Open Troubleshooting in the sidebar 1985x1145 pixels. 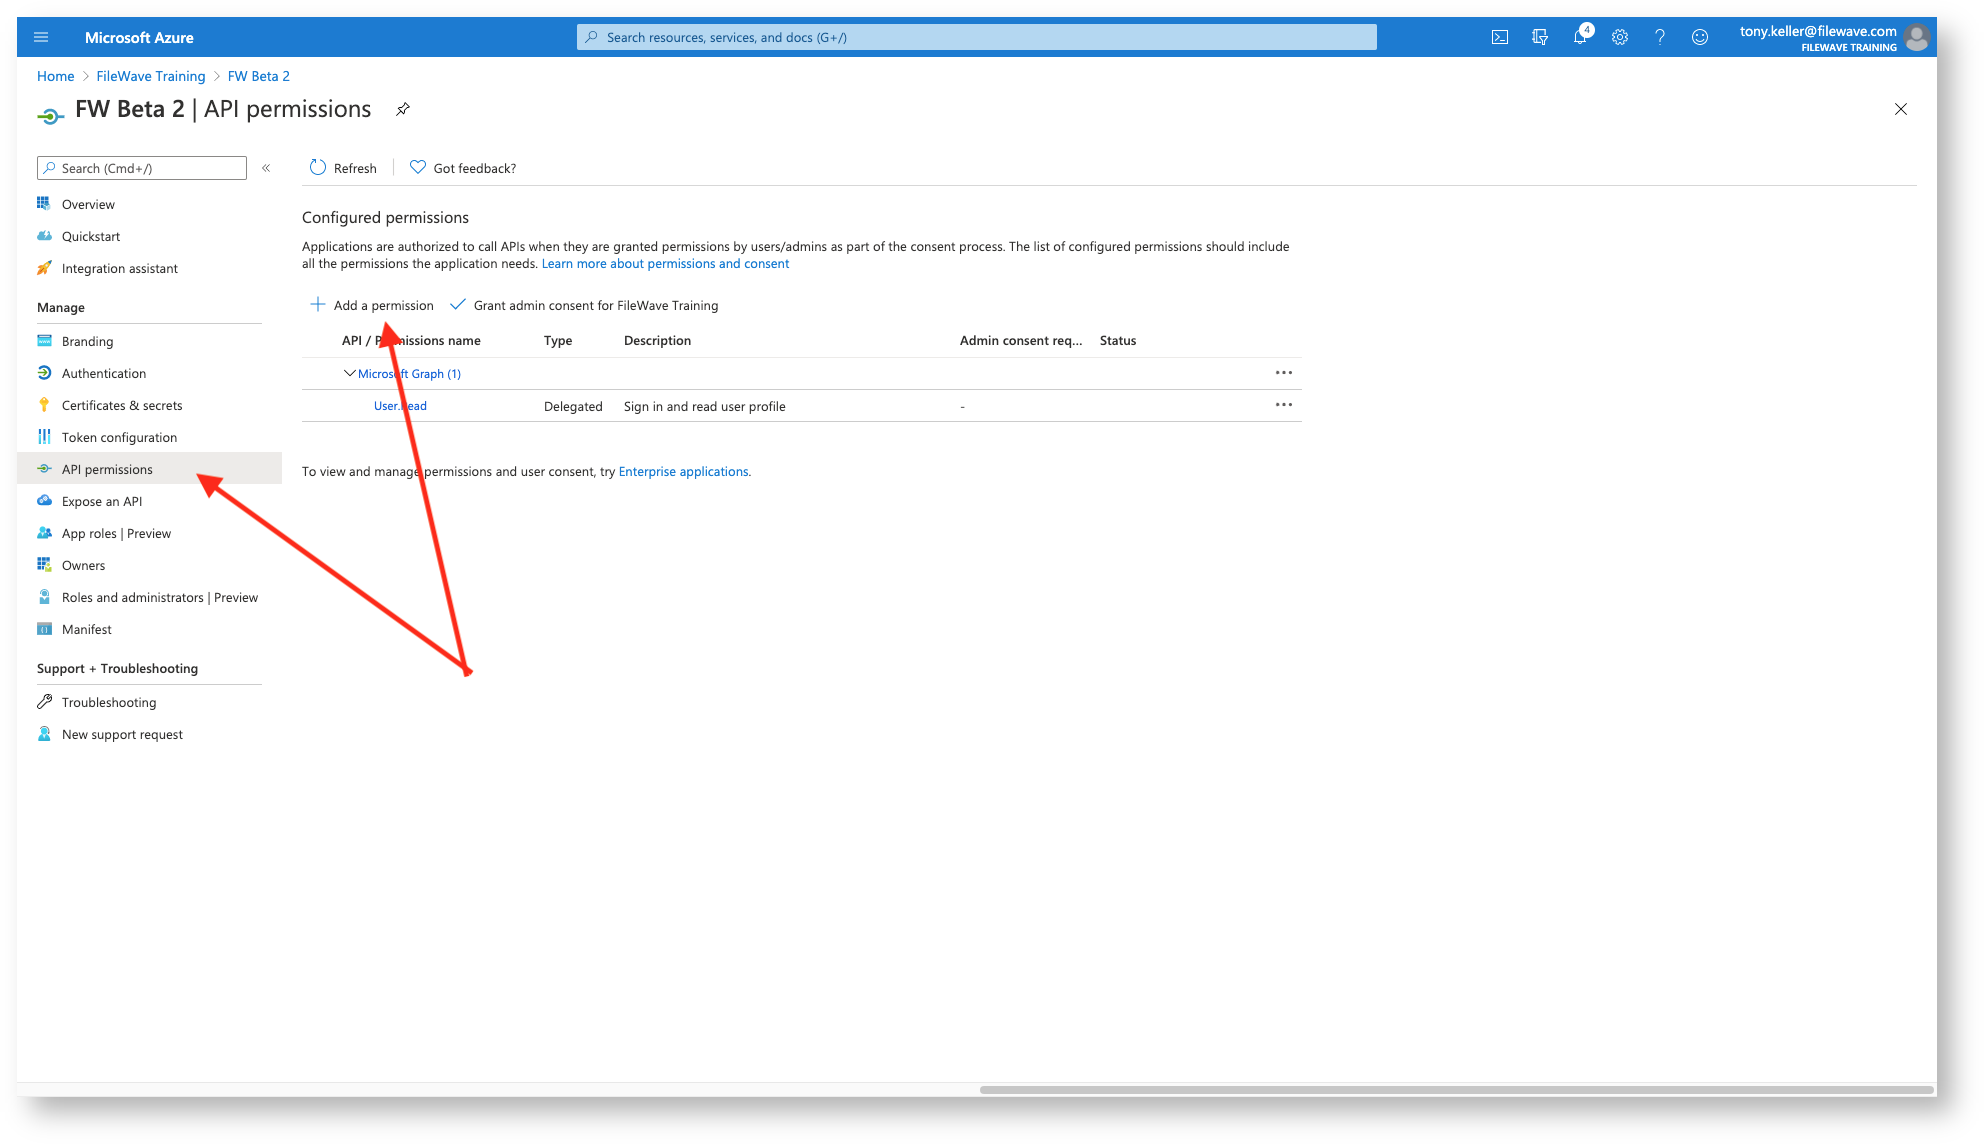pos(109,702)
